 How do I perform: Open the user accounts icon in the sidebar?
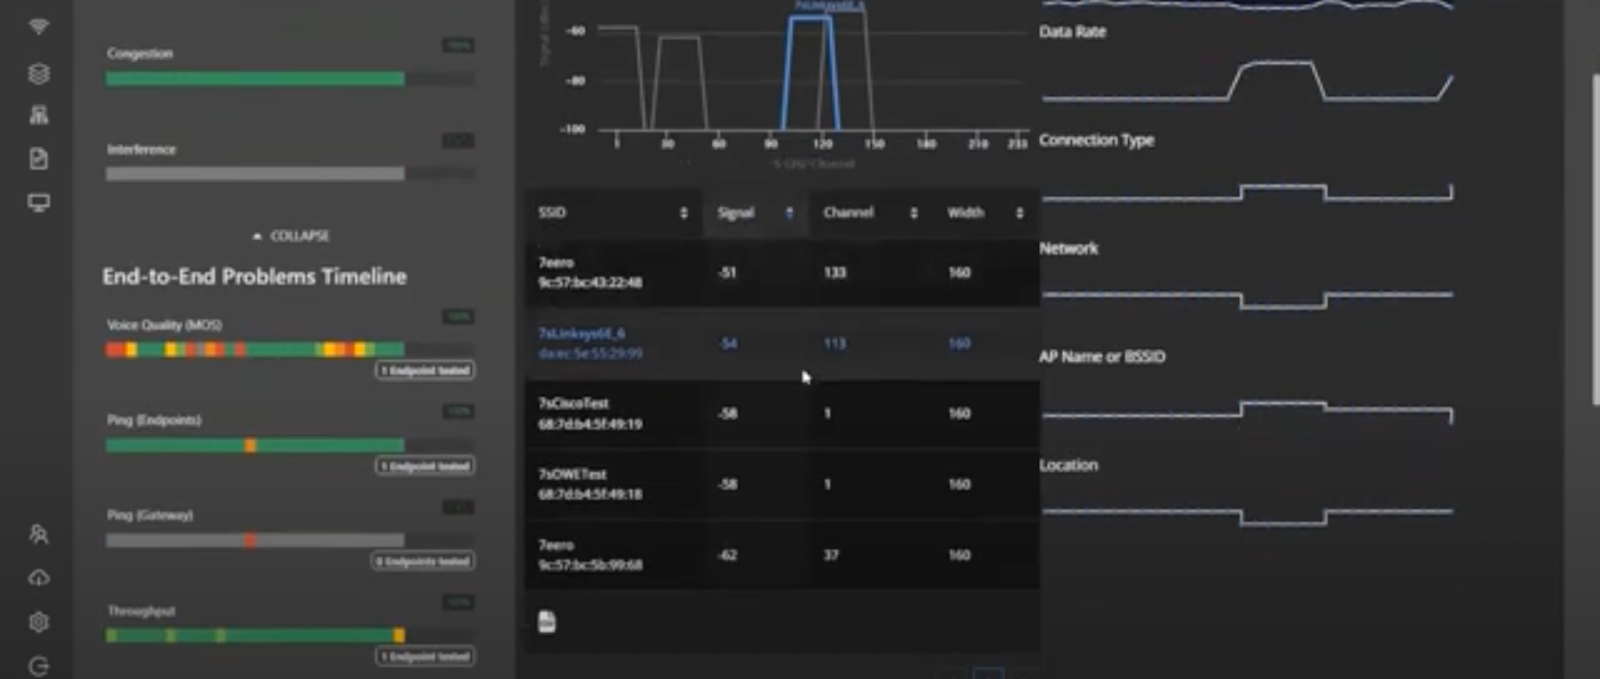click(x=39, y=534)
